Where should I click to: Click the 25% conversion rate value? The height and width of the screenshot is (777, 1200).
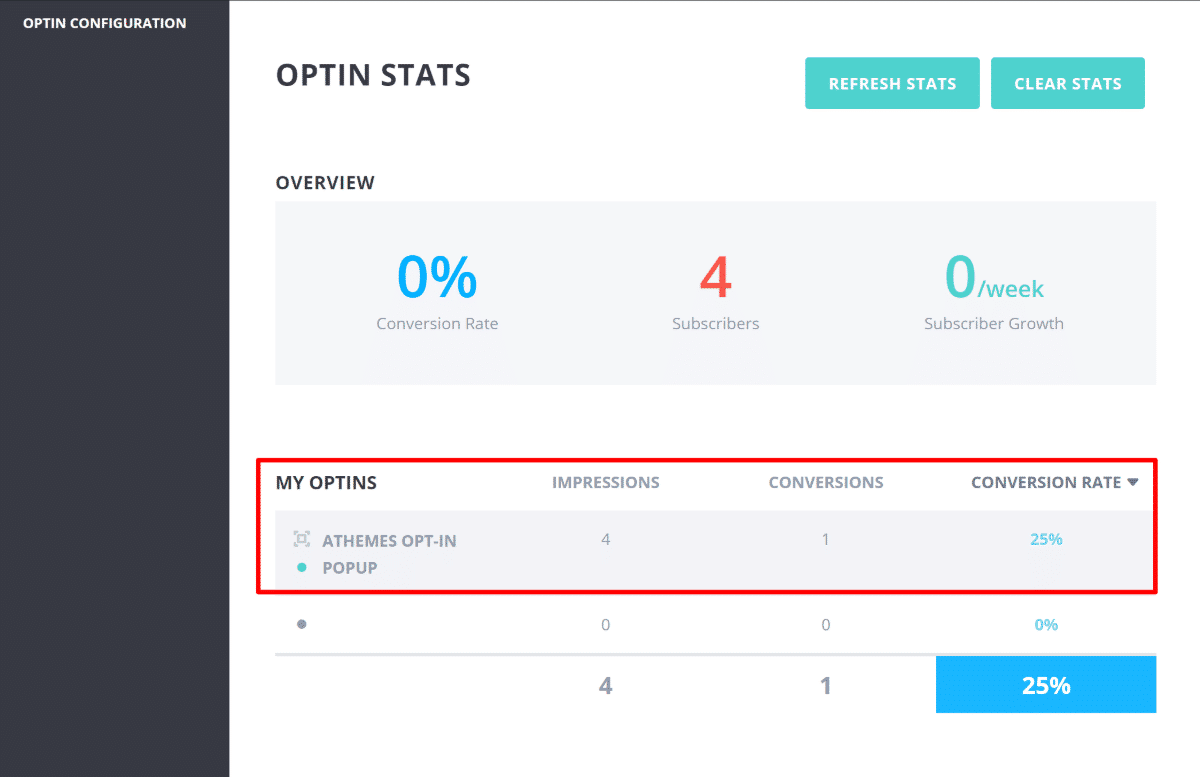click(x=1046, y=538)
